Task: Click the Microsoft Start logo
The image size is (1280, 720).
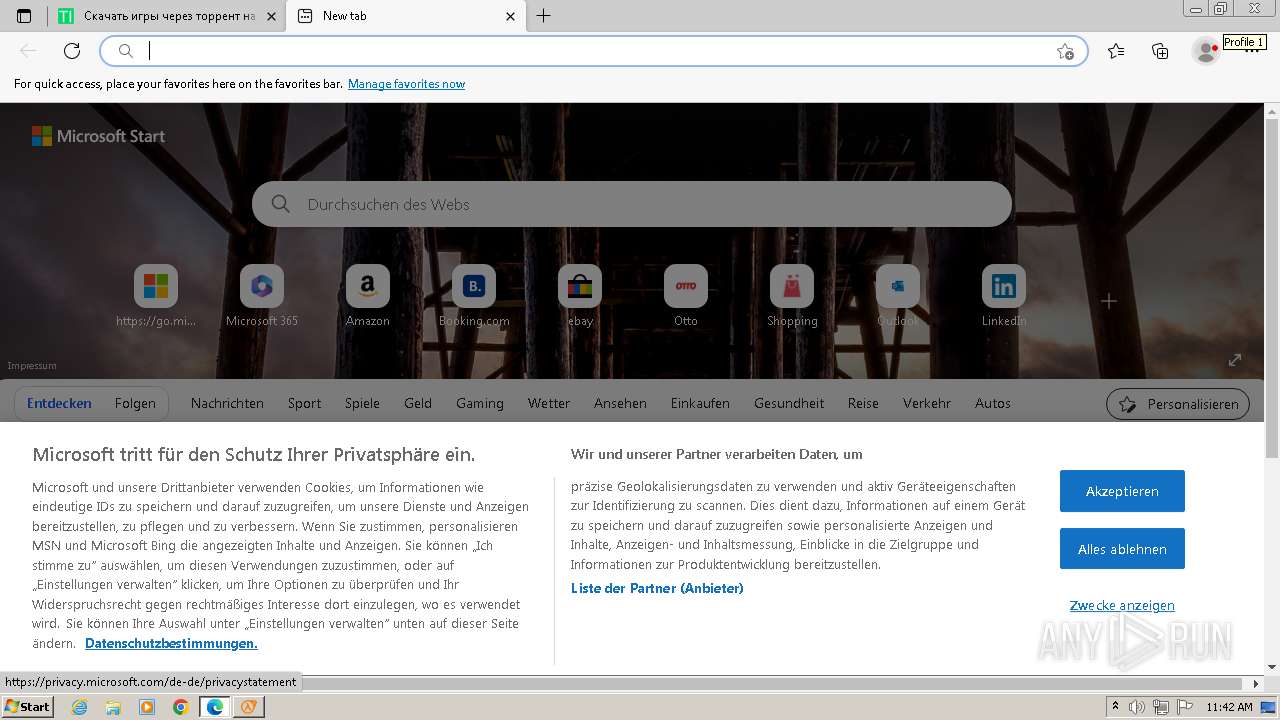Action: (x=98, y=136)
